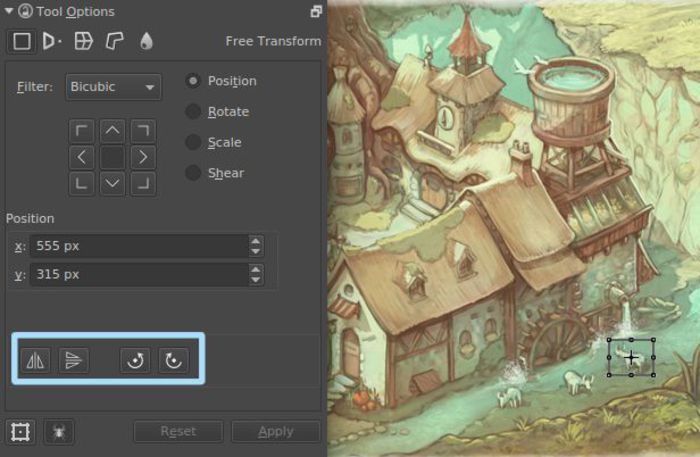This screenshot has width=700, height=457.
Task: Decrease the x position value
Action: pyautogui.click(x=255, y=251)
